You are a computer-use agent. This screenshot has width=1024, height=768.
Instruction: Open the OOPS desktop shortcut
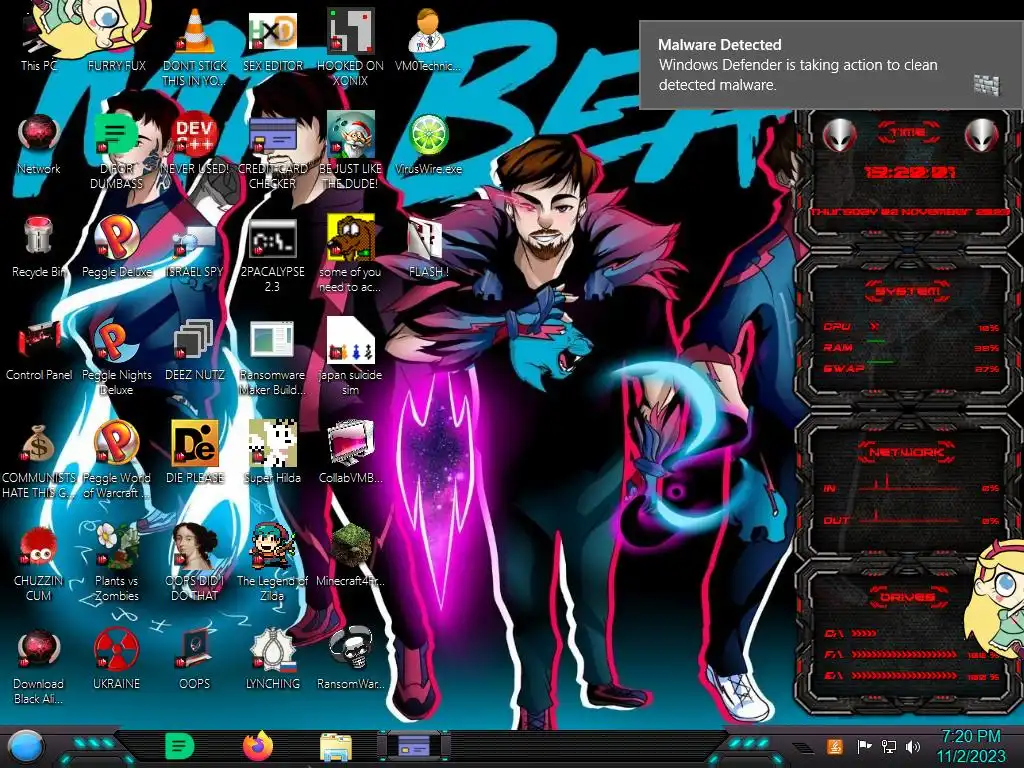(x=195, y=660)
